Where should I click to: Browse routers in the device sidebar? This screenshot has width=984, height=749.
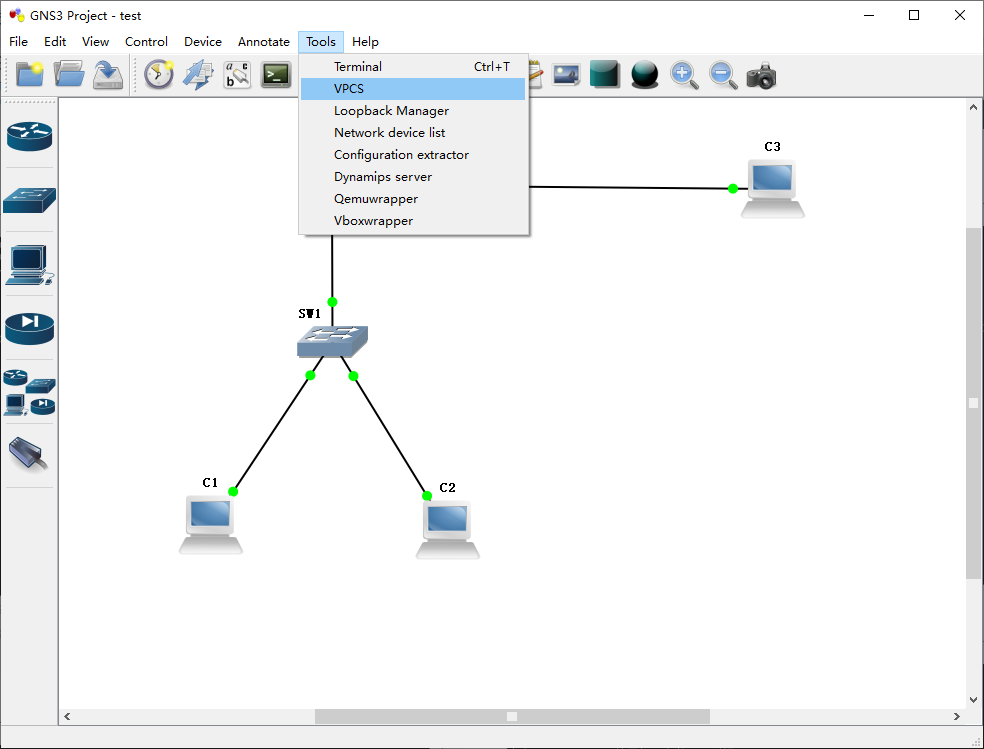pos(29,136)
